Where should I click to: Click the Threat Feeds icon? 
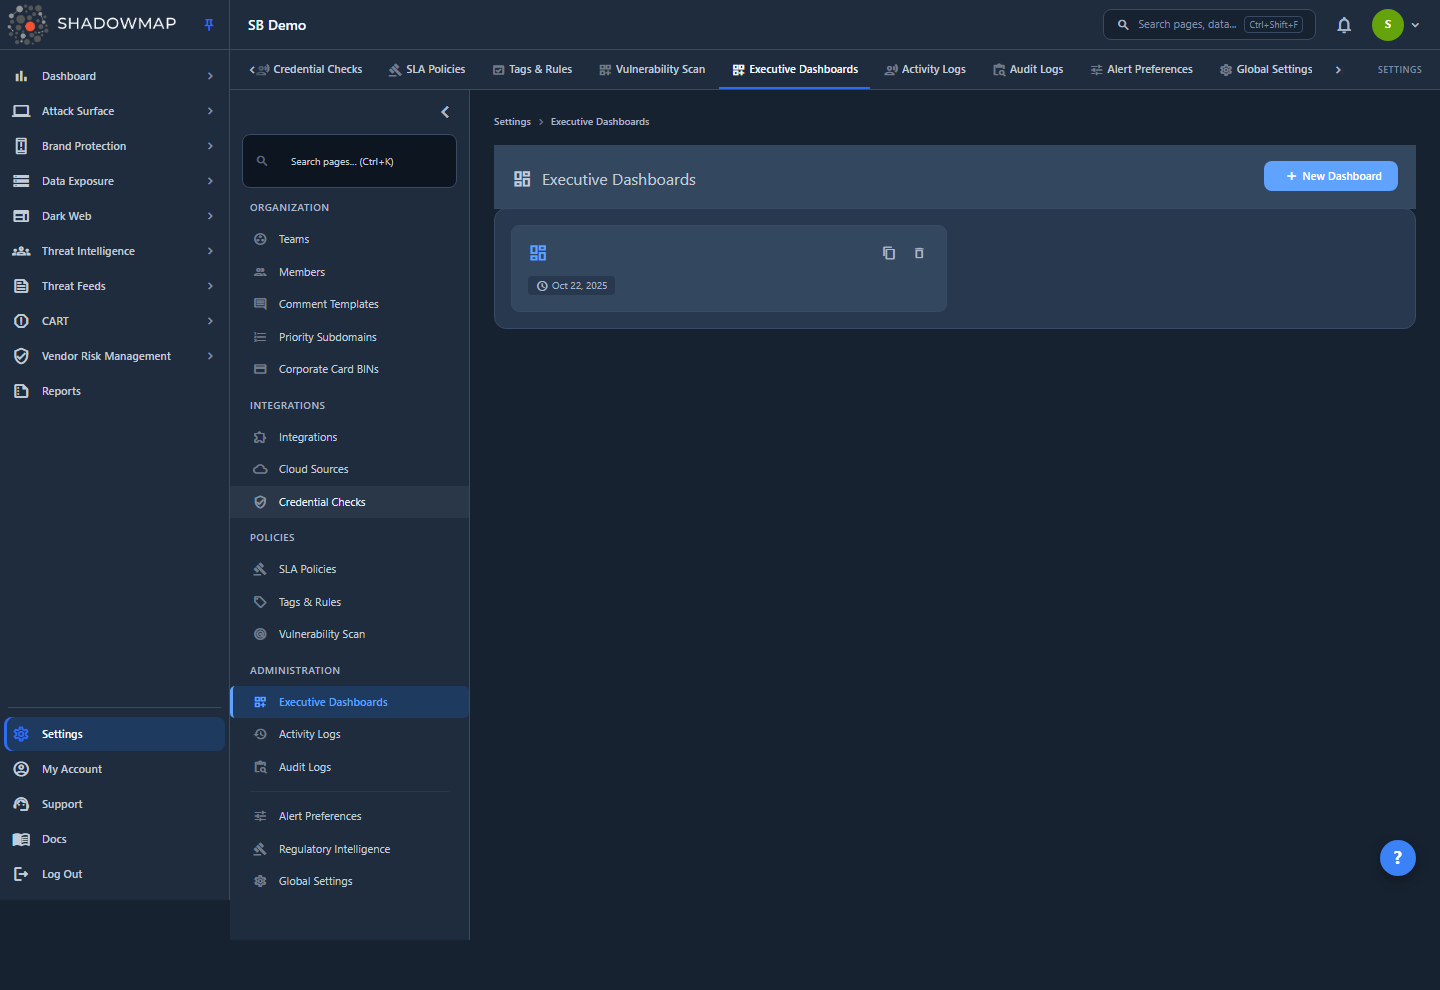21,286
